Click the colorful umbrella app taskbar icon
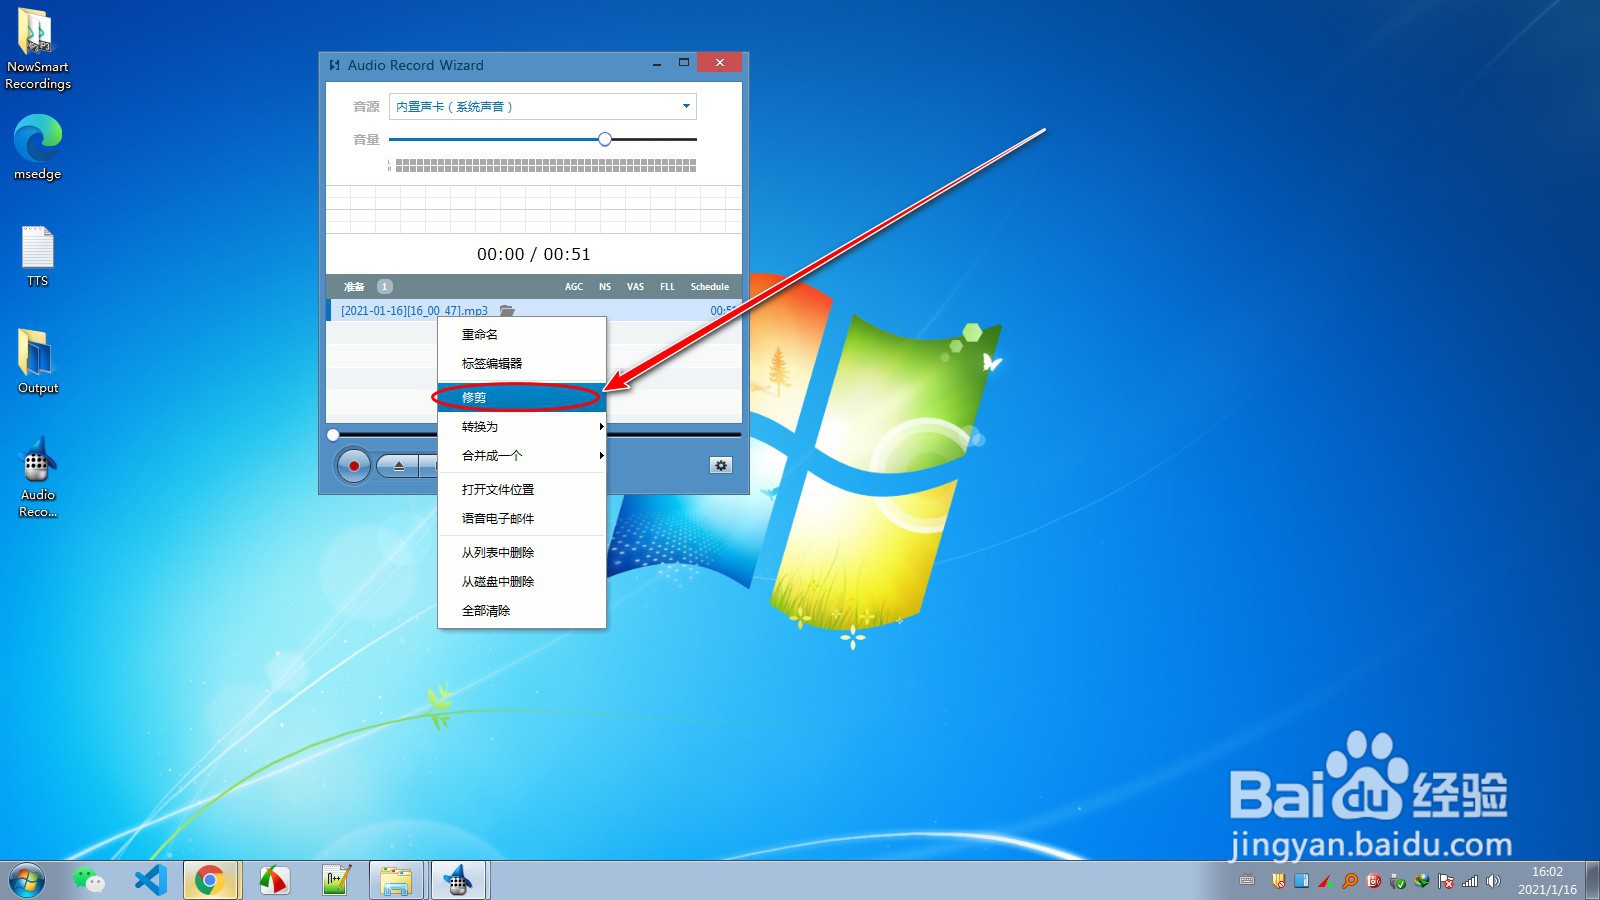This screenshot has width=1600, height=900. [274, 881]
